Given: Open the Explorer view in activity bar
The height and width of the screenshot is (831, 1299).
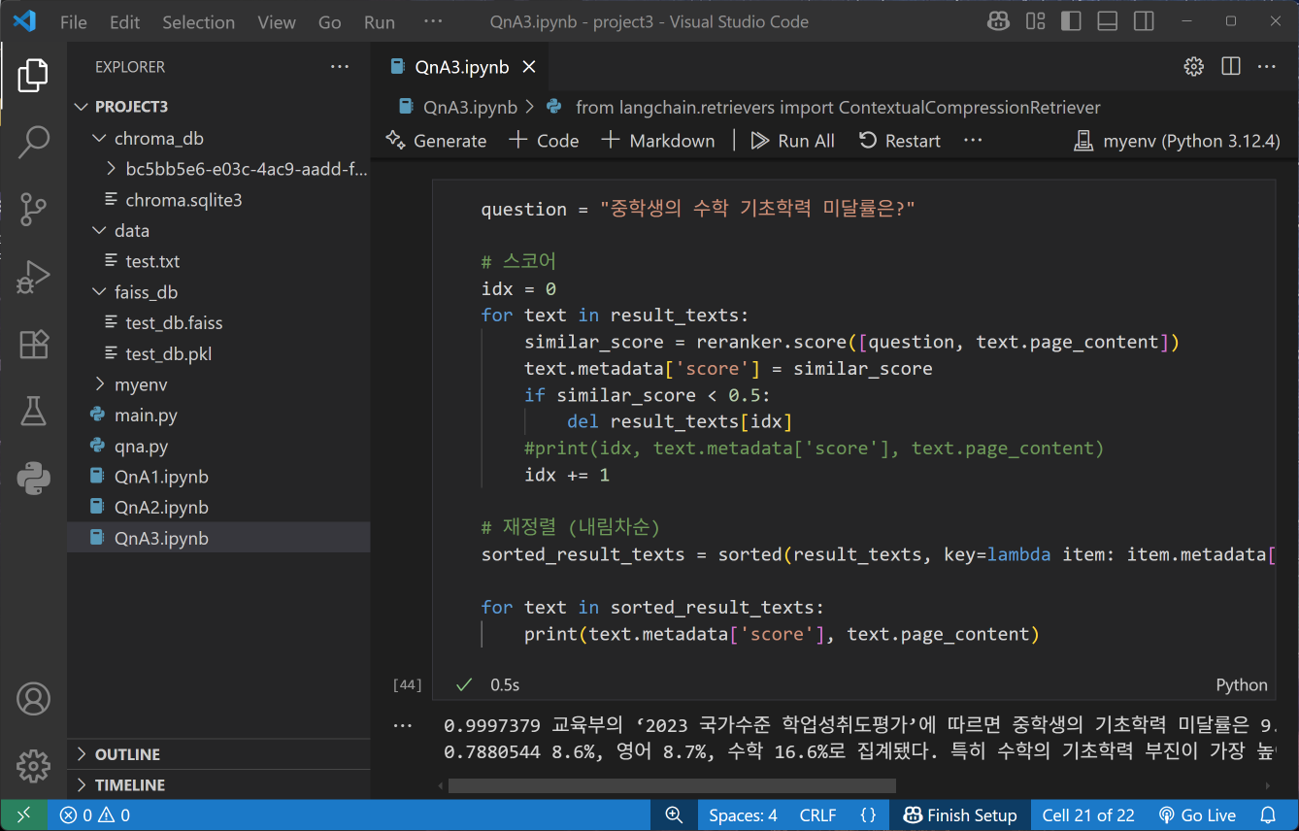Looking at the screenshot, I should [33, 75].
